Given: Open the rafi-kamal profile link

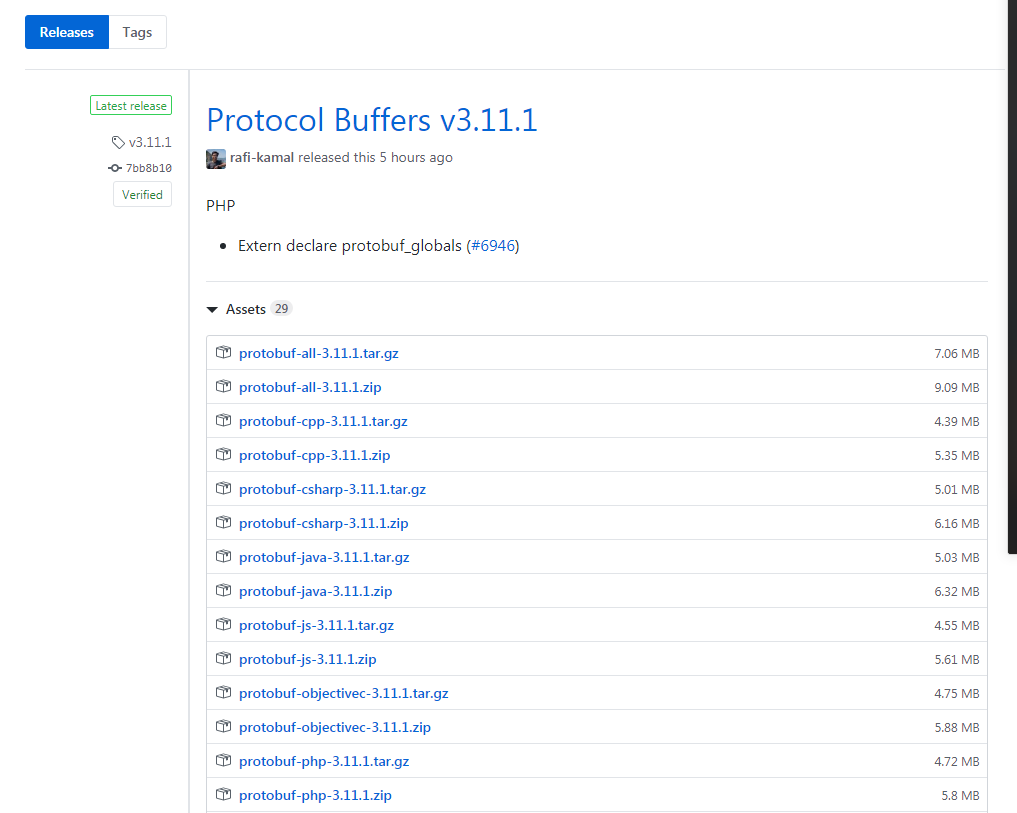Looking at the screenshot, I should click(262, 158).
